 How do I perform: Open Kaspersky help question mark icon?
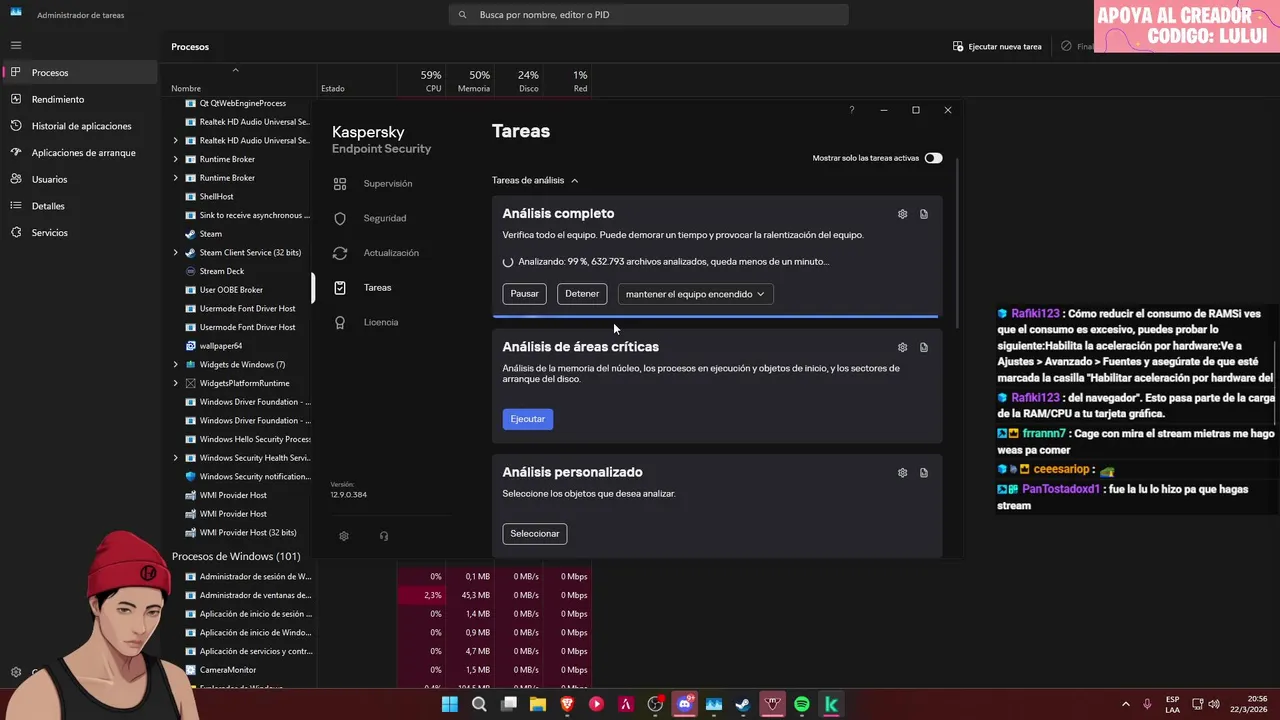852,110
